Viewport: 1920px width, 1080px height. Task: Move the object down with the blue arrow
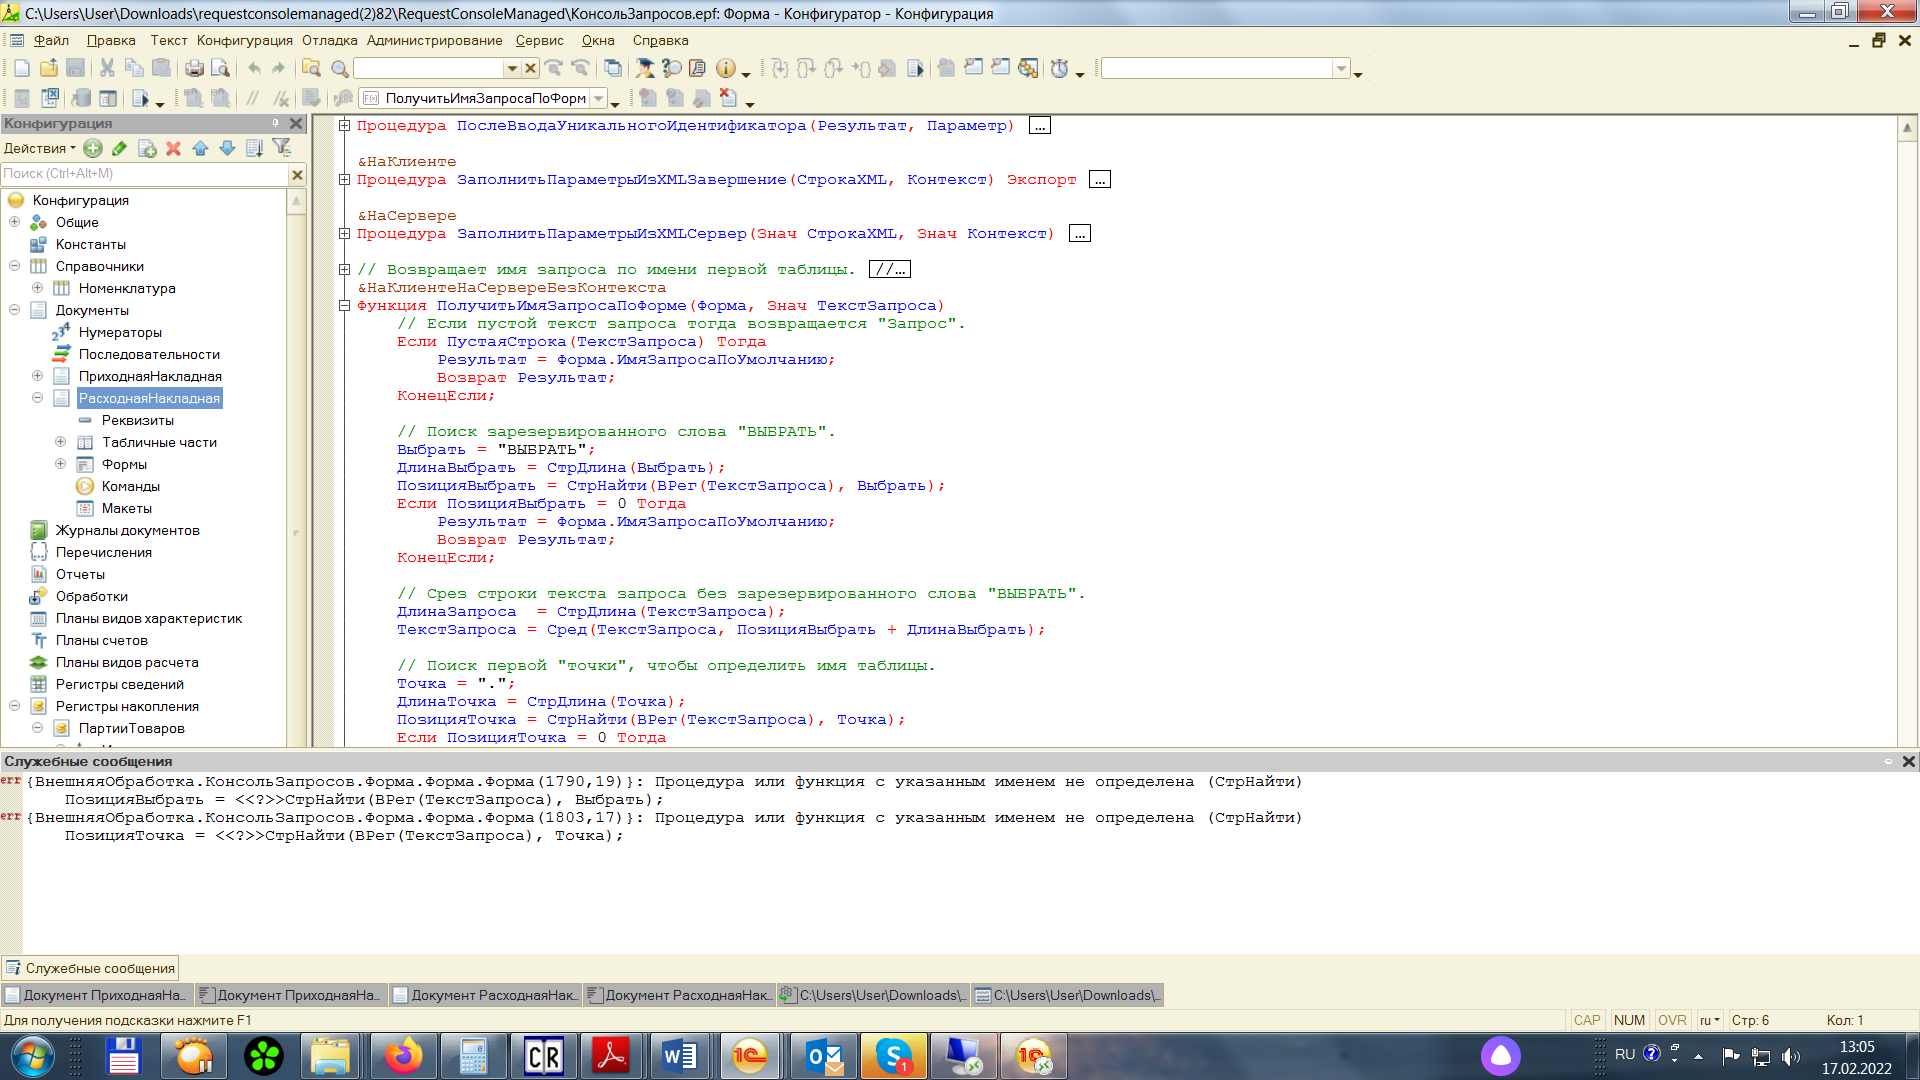point(227,148)
